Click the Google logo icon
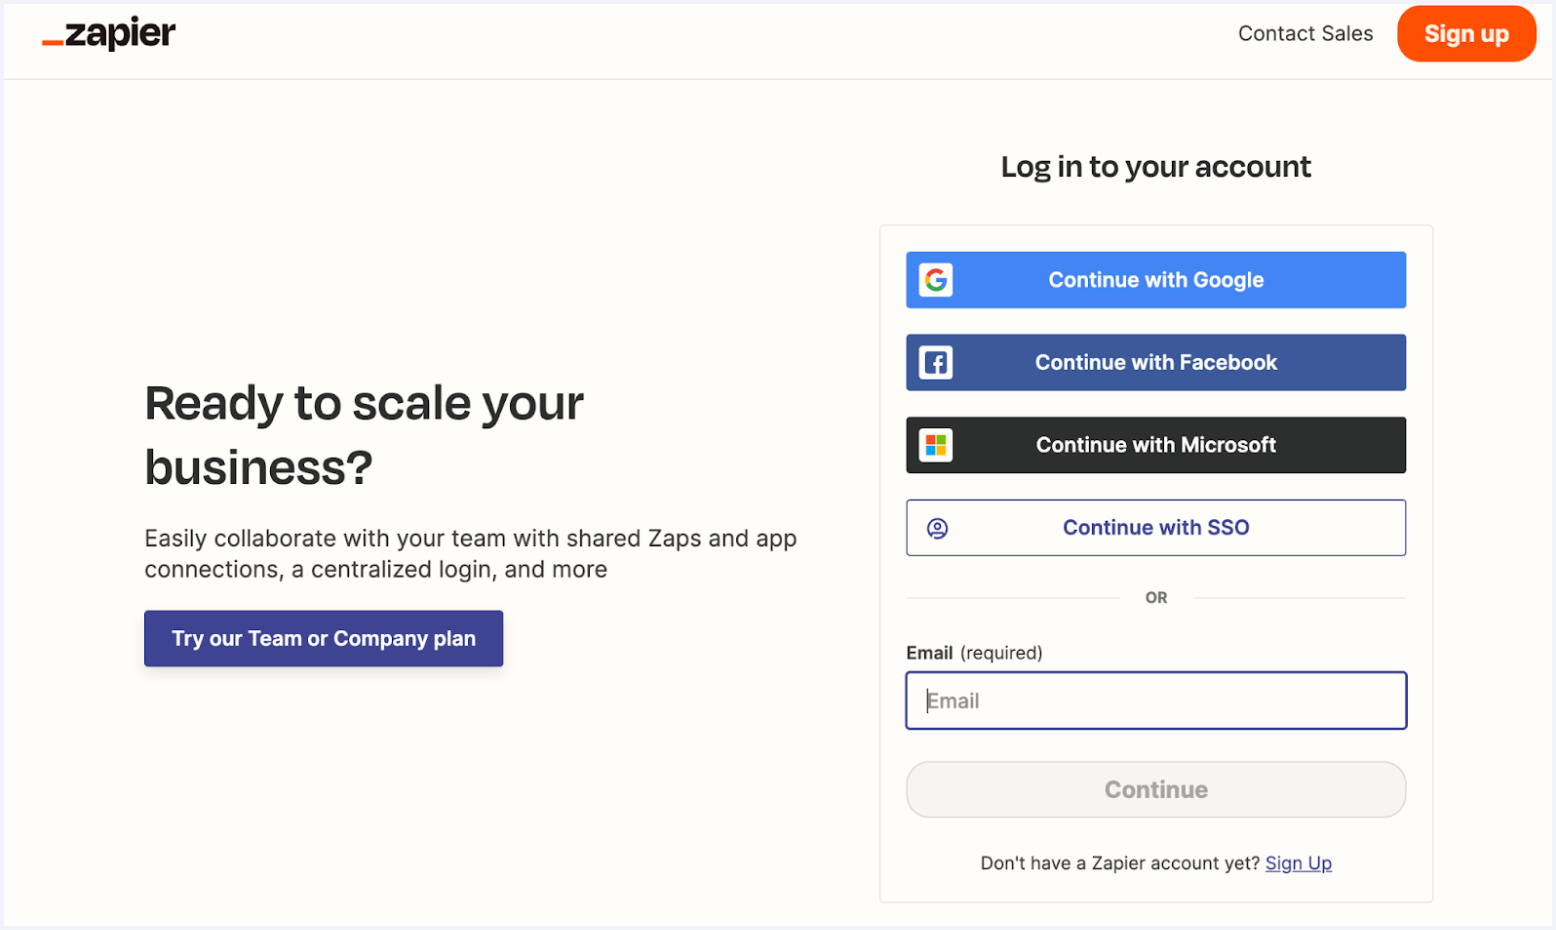 coord(935,280)
